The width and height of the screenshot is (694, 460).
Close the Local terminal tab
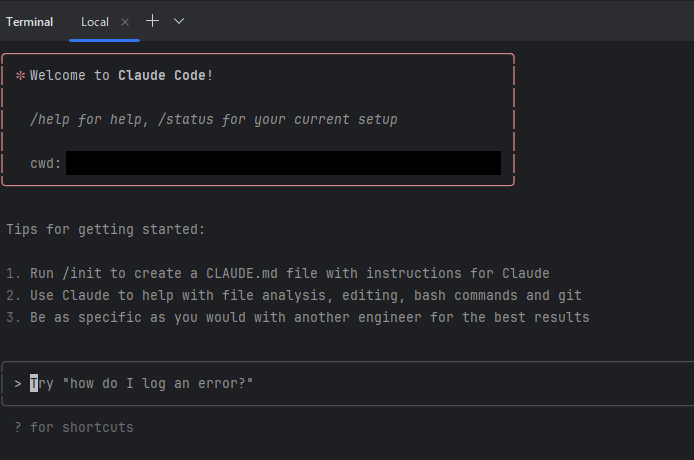coord(125,22)
